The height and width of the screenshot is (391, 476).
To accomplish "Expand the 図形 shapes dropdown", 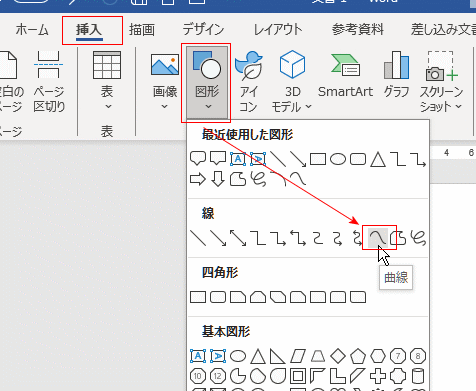I will tap(207, 83).
